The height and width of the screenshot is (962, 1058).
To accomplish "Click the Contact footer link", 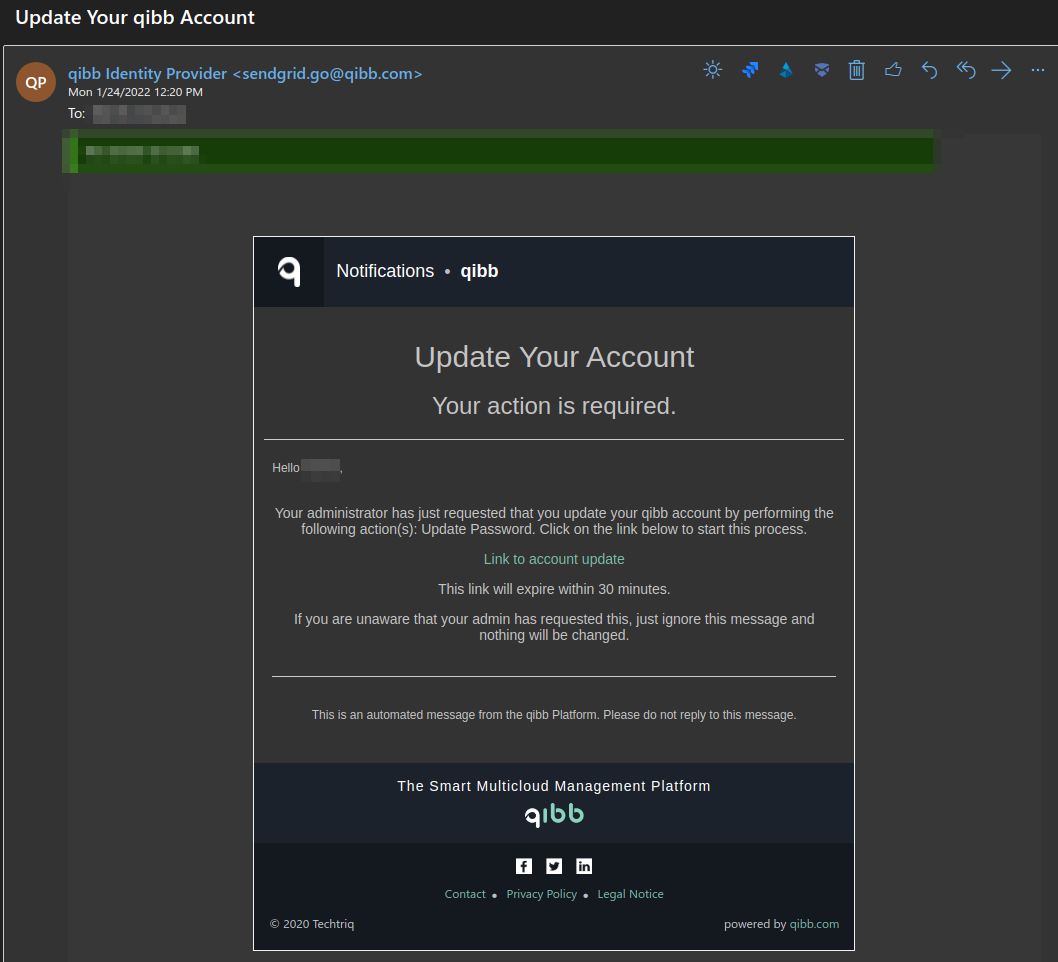I will click(x=465, y=894).
